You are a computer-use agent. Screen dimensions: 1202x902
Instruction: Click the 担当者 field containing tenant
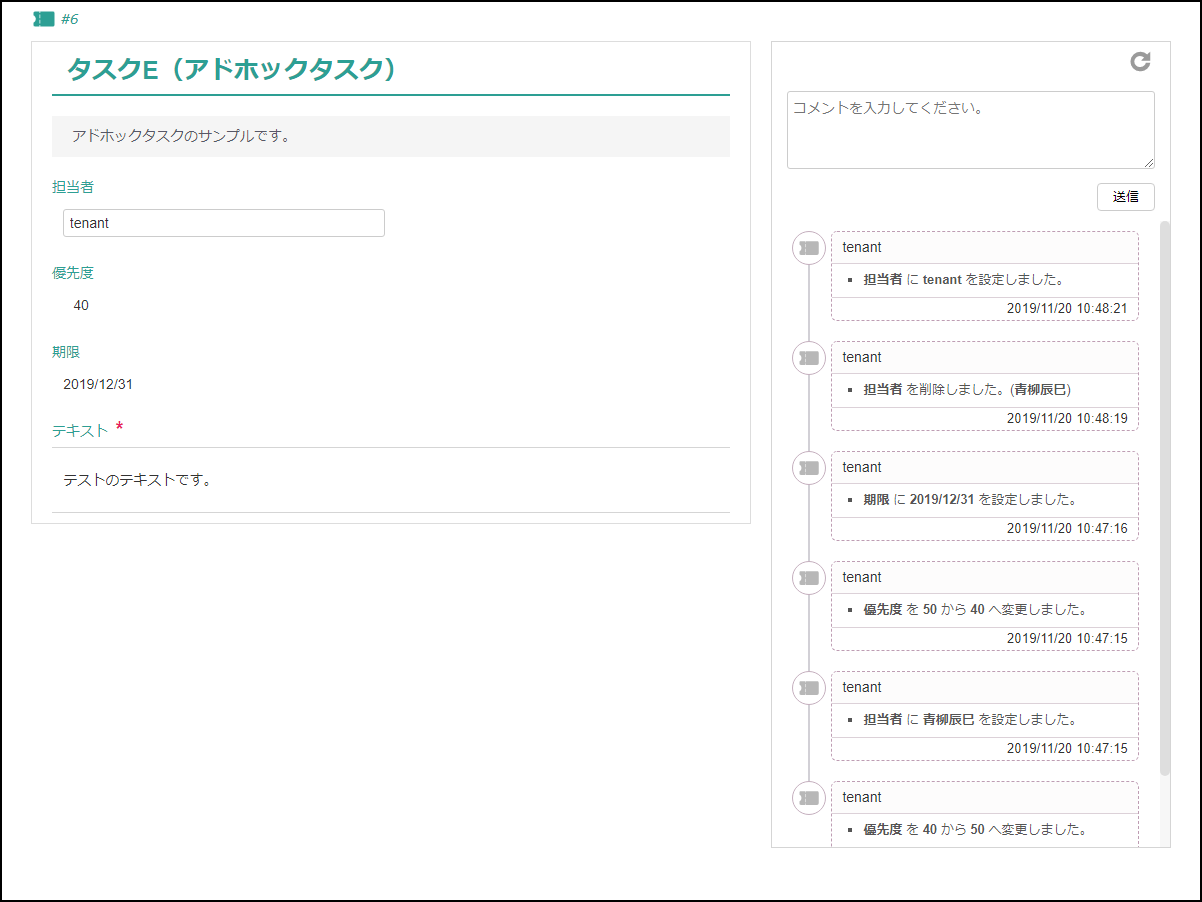point(224,223)
